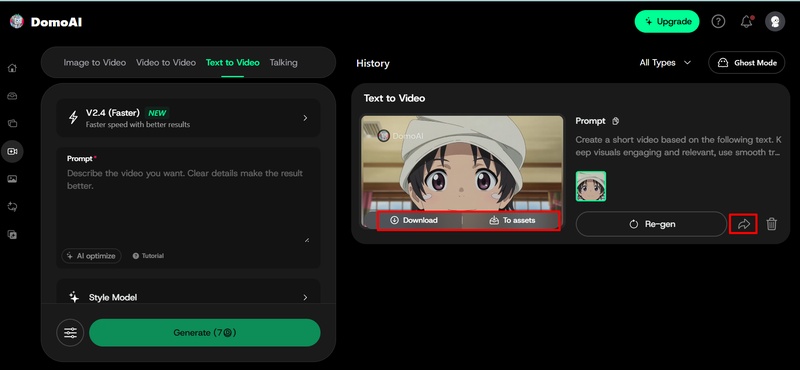Open the bottom sidebar copy-plus icon

click(12, 235)
